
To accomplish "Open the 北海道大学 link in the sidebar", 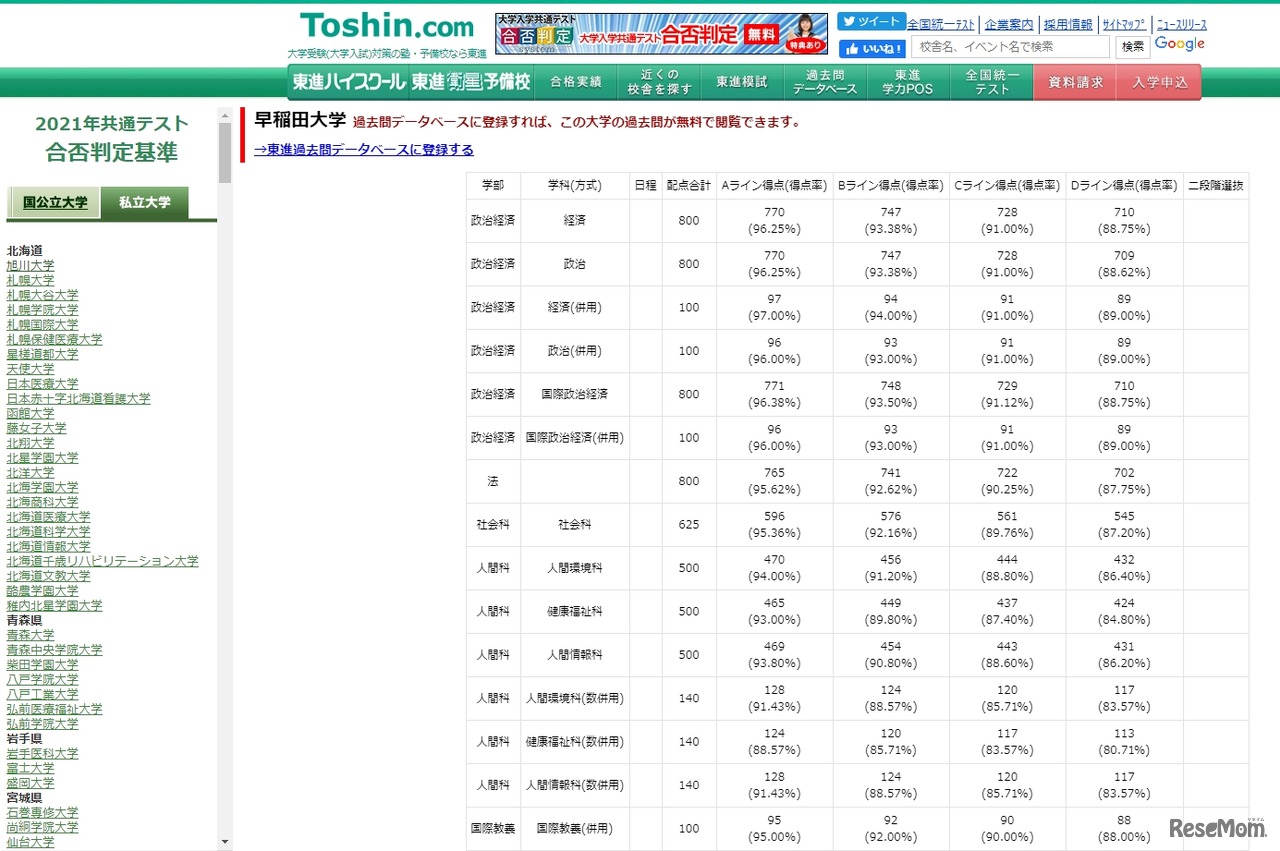I will (50, 516).
